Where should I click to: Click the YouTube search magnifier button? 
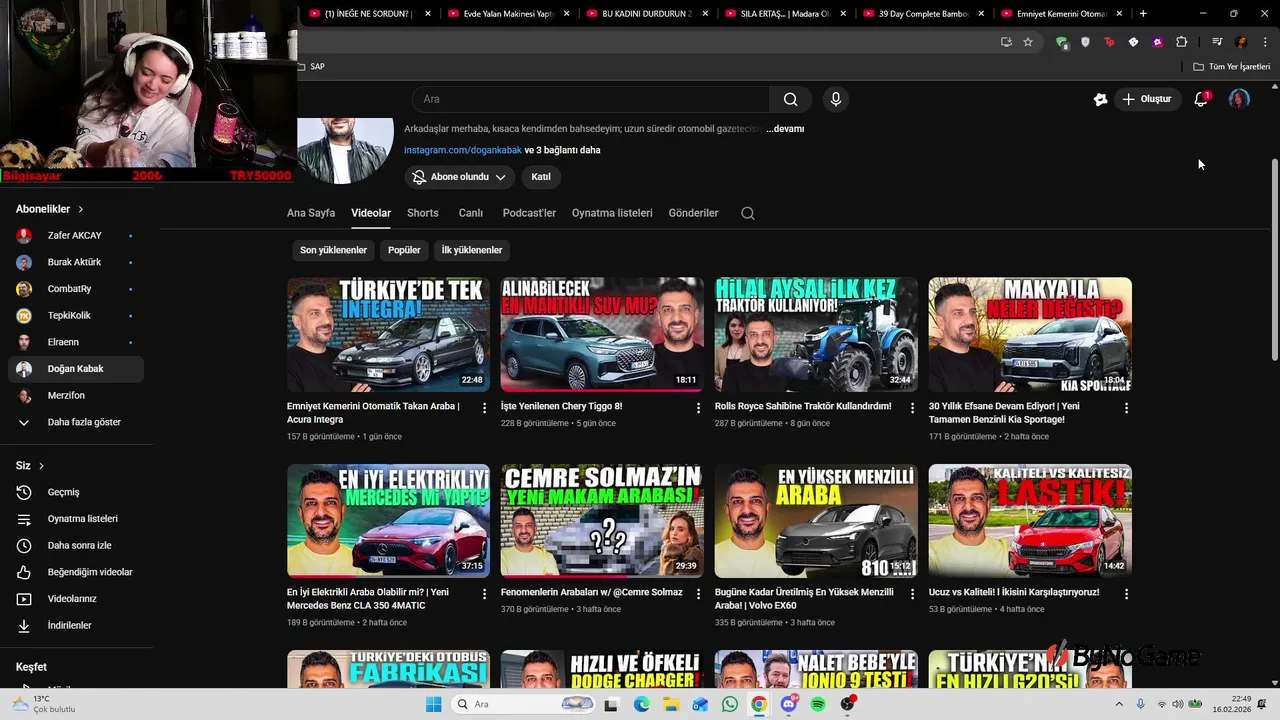(x=790, y=99)
